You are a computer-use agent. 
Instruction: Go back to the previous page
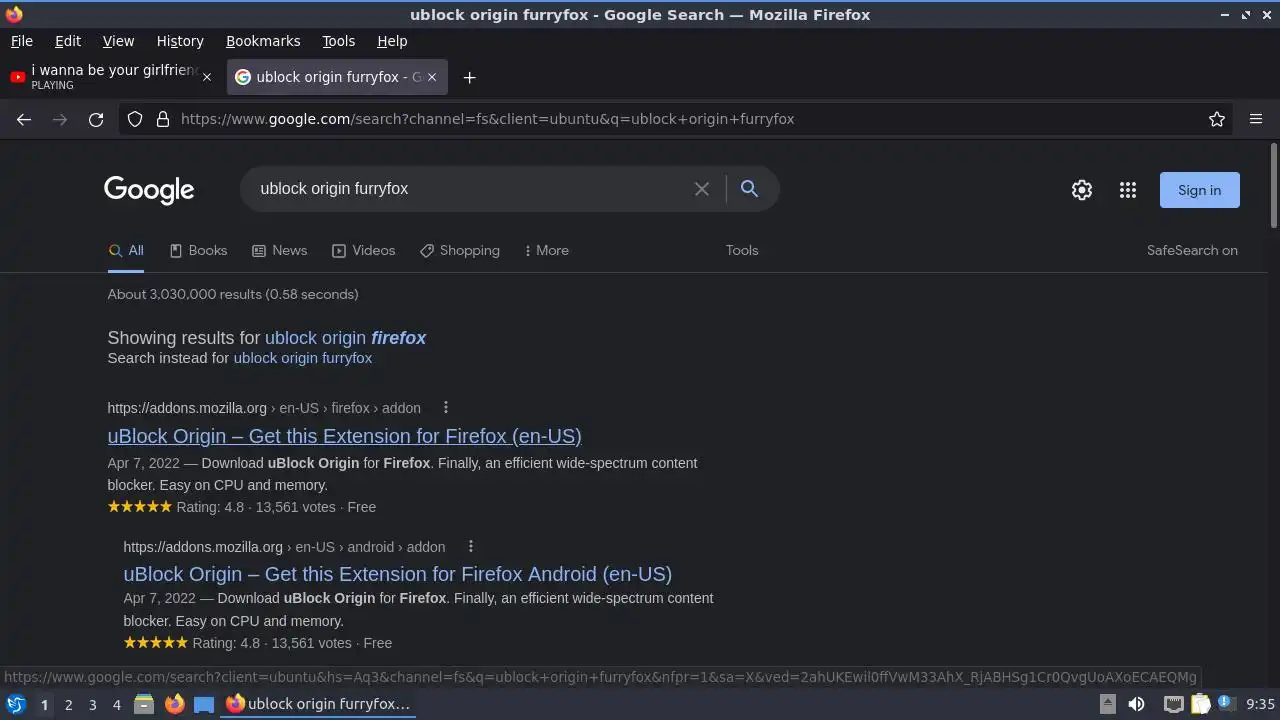click(x=24, y=119)
